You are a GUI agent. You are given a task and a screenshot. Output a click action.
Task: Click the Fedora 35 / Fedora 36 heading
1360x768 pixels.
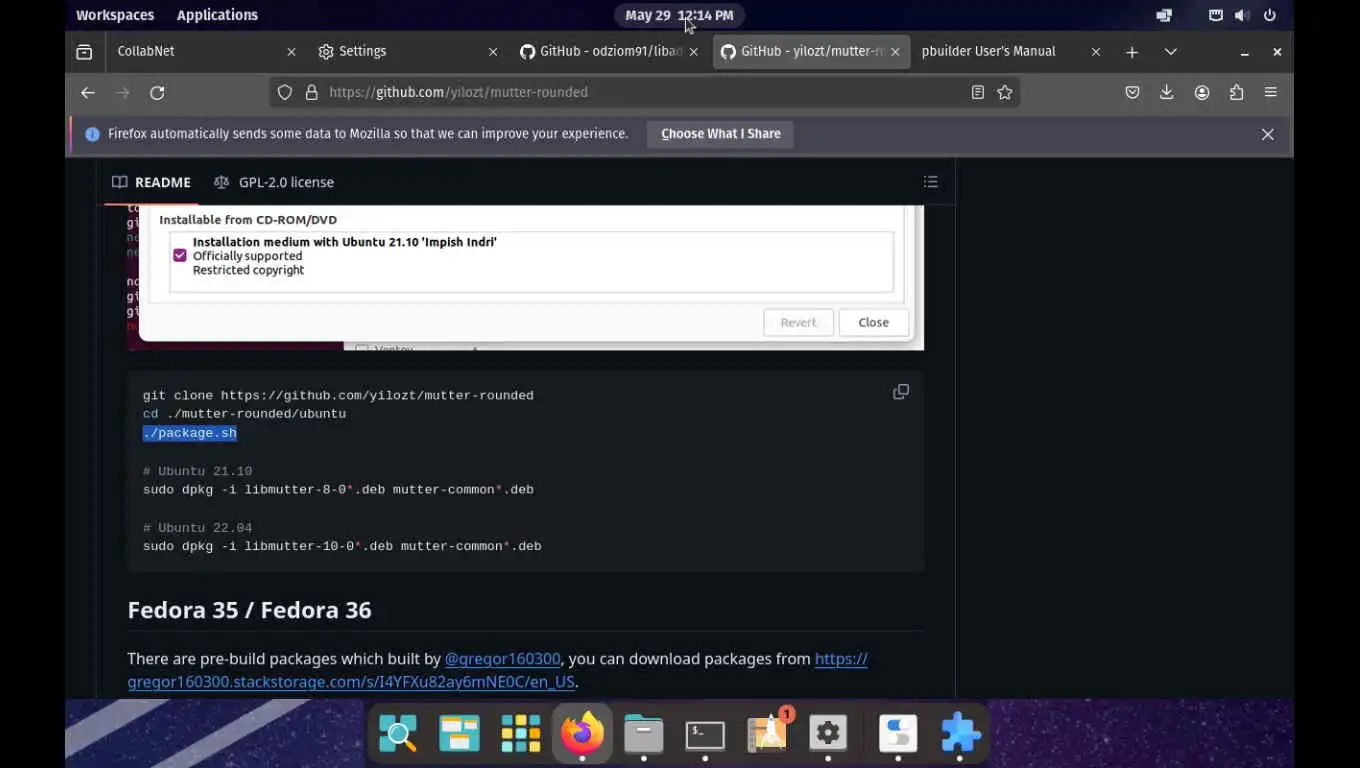click(x=249, y=610)
